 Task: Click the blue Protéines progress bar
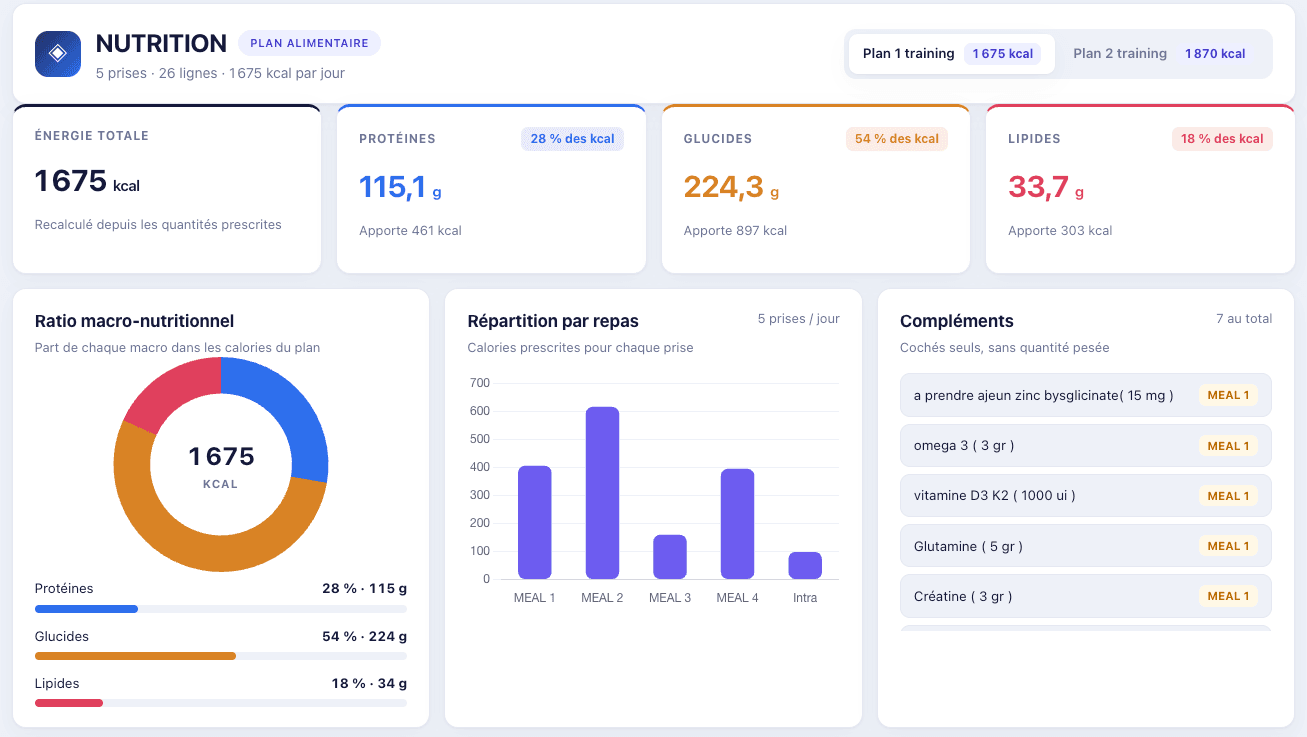click(86, 609)
